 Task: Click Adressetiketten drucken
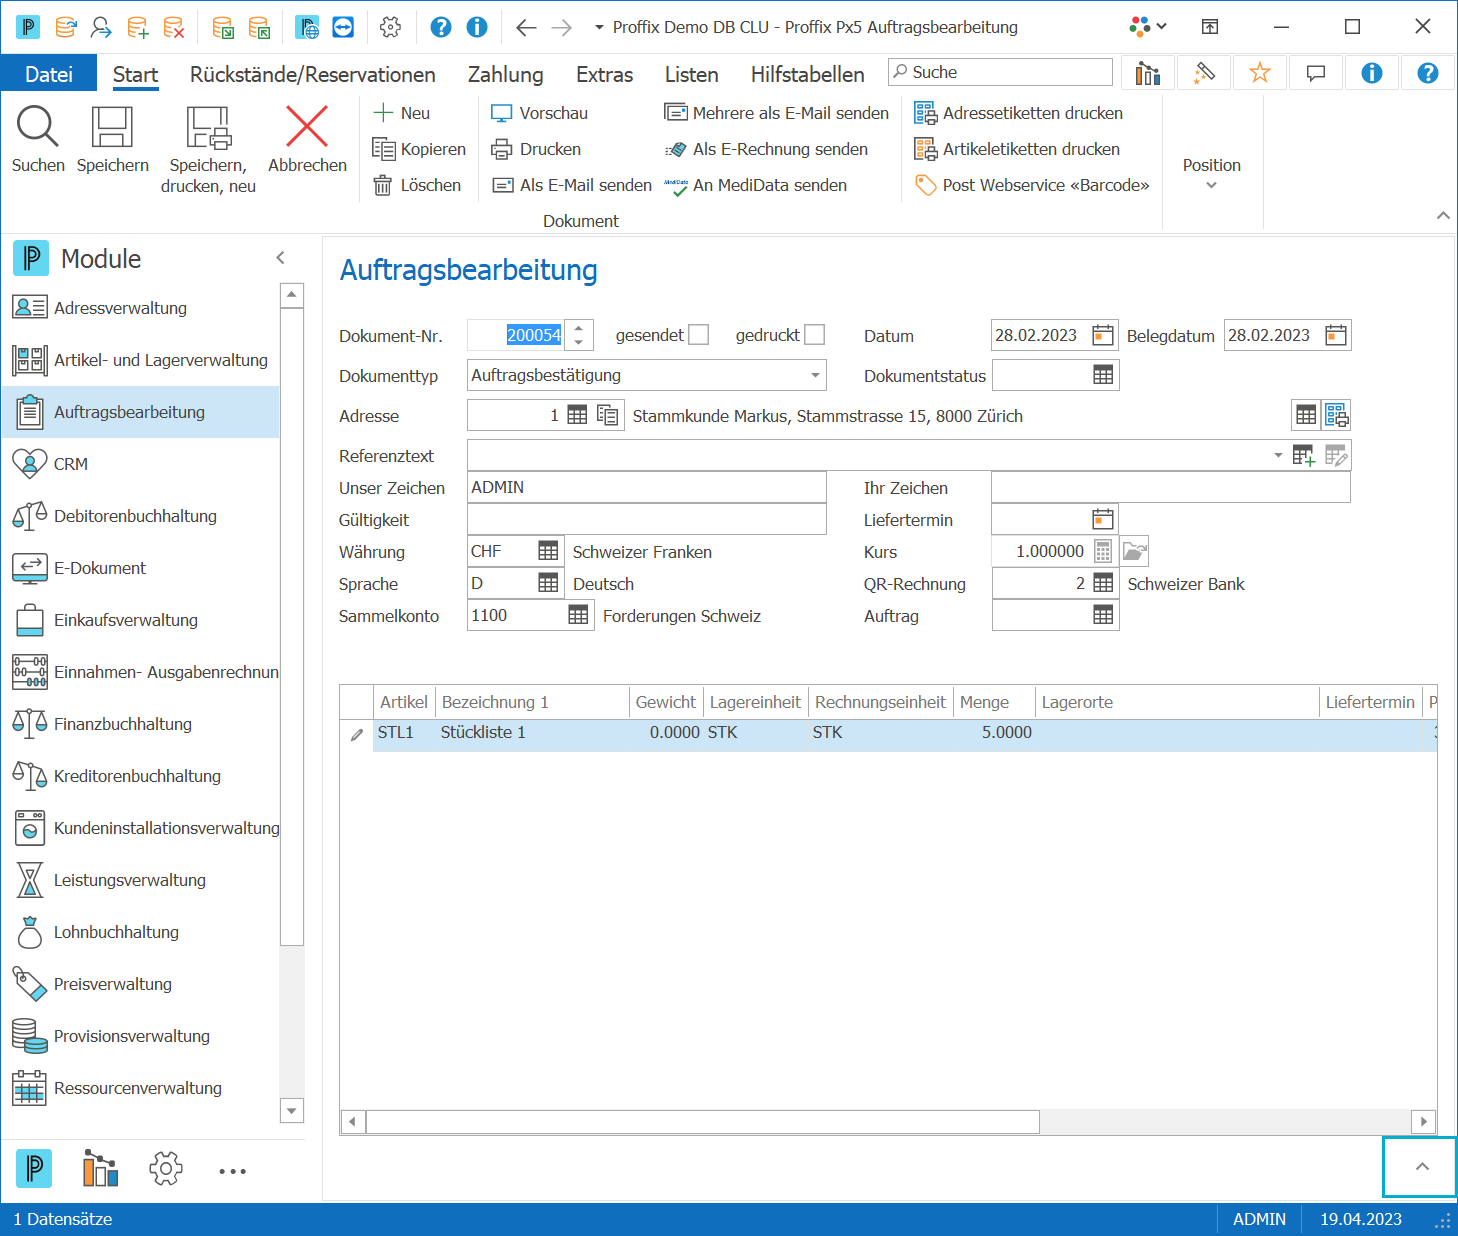tap(1018, 113)
